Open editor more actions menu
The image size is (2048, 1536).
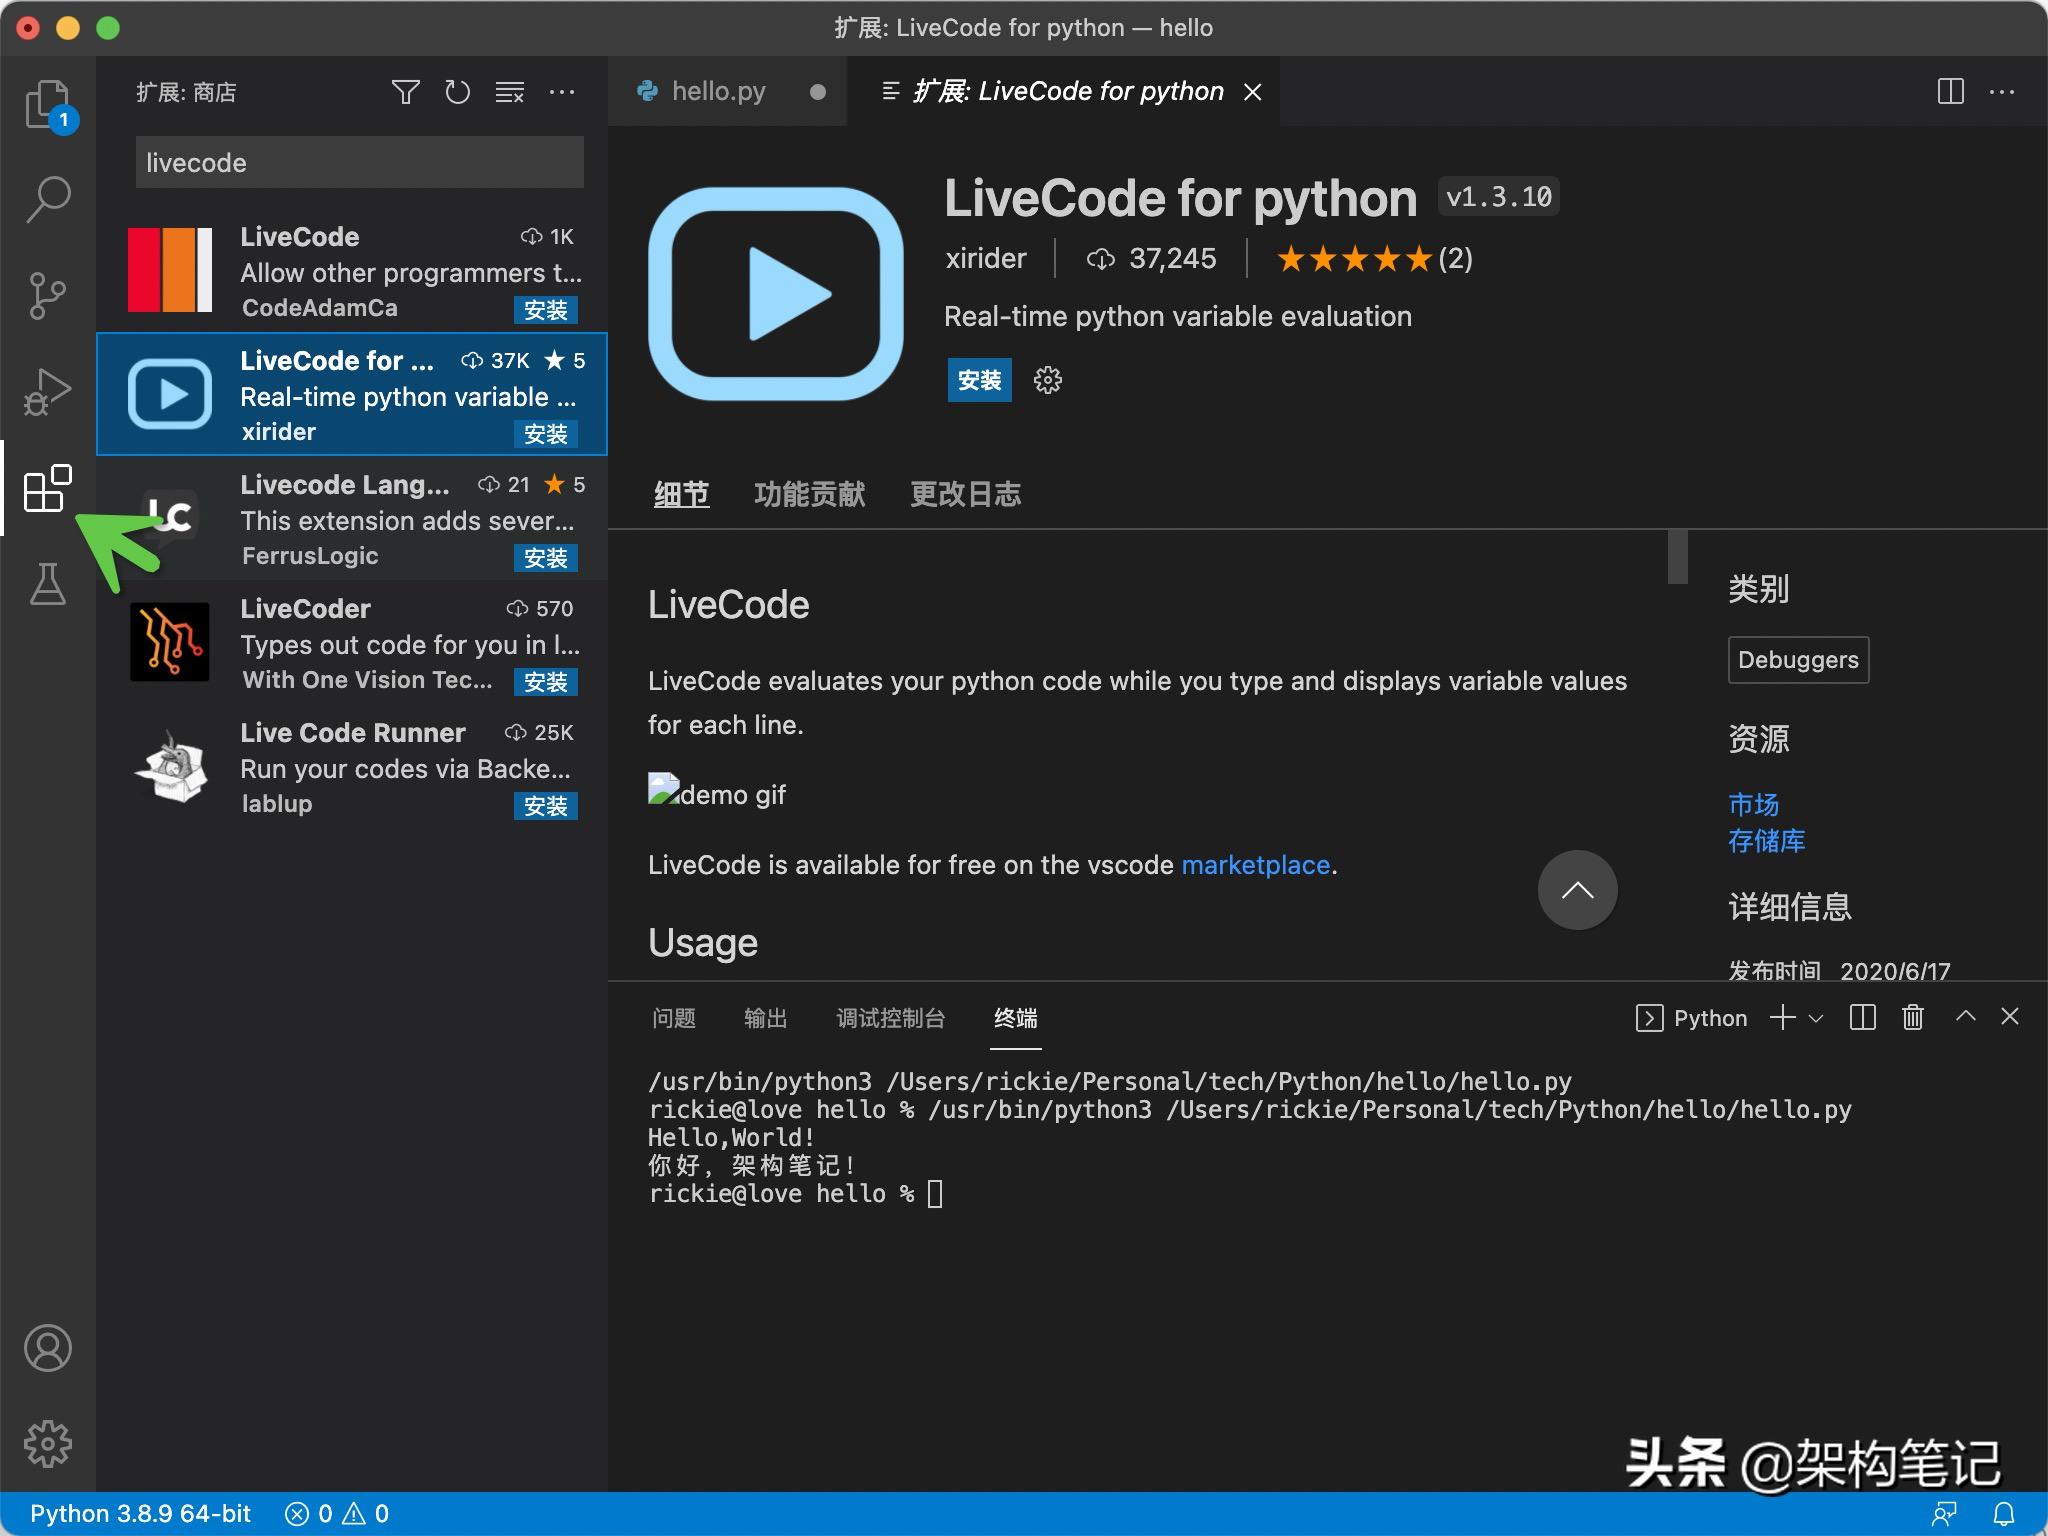click(2003, 91)
